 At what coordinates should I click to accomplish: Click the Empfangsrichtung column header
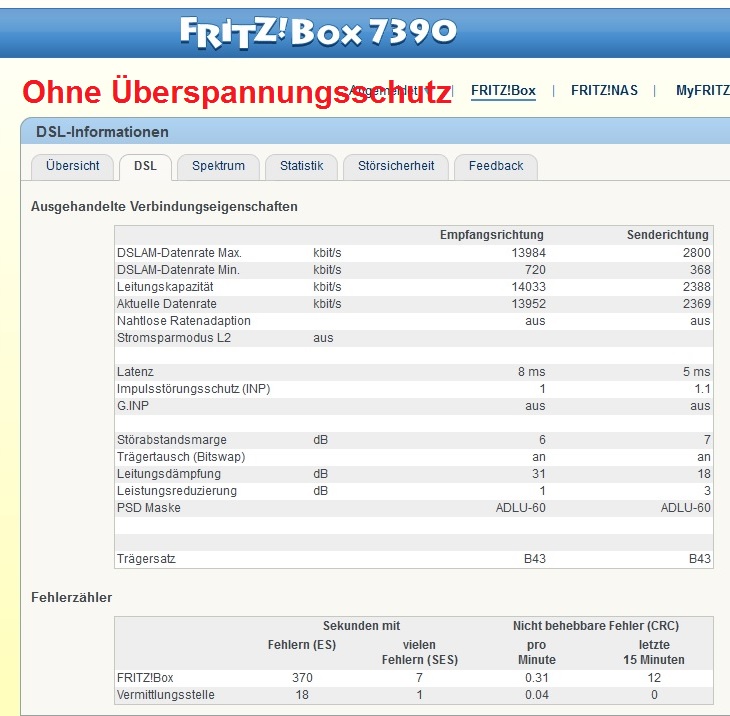492,235
